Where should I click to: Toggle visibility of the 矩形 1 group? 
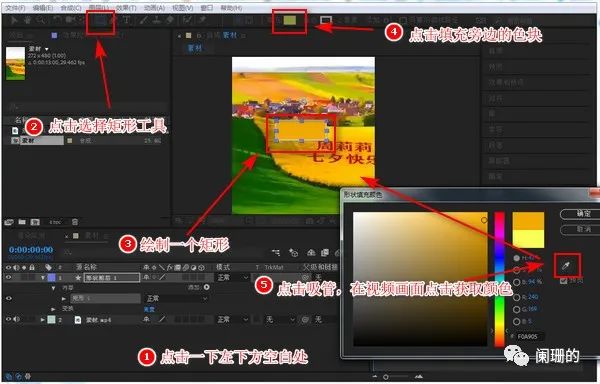point(8,298)
